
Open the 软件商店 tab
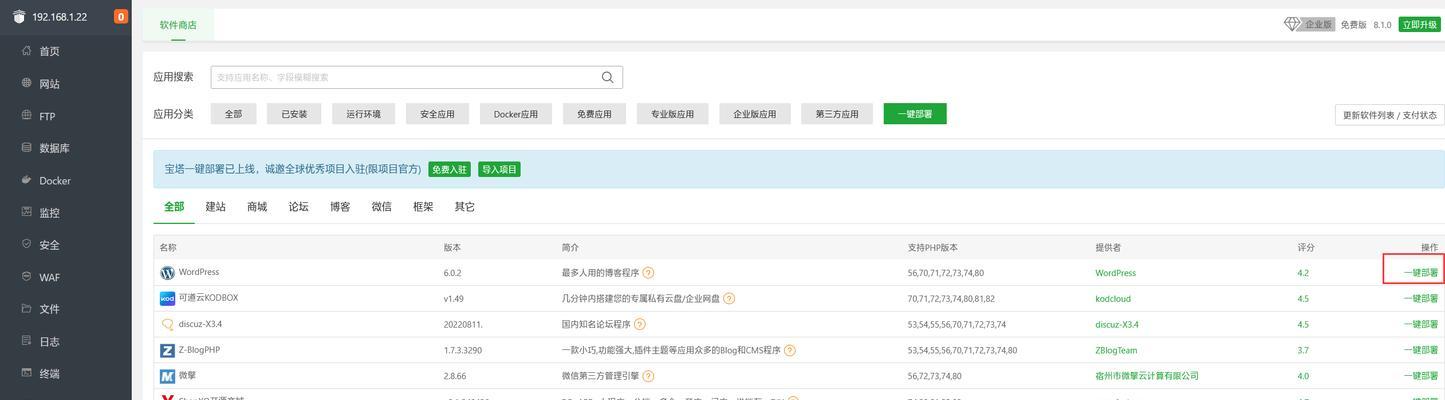pos(178,25)
